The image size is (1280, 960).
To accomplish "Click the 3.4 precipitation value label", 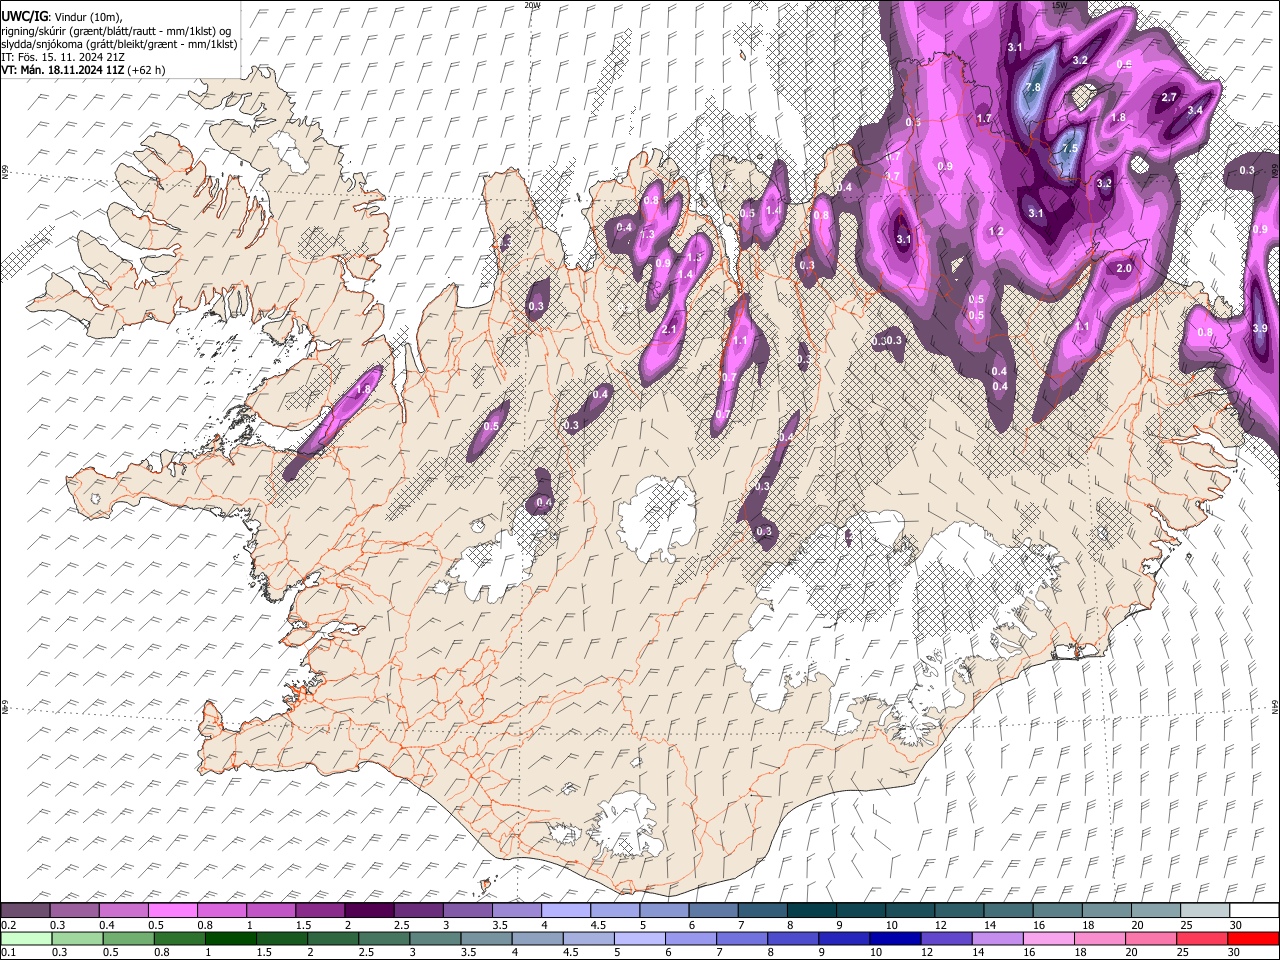I will click(1194, 111).
